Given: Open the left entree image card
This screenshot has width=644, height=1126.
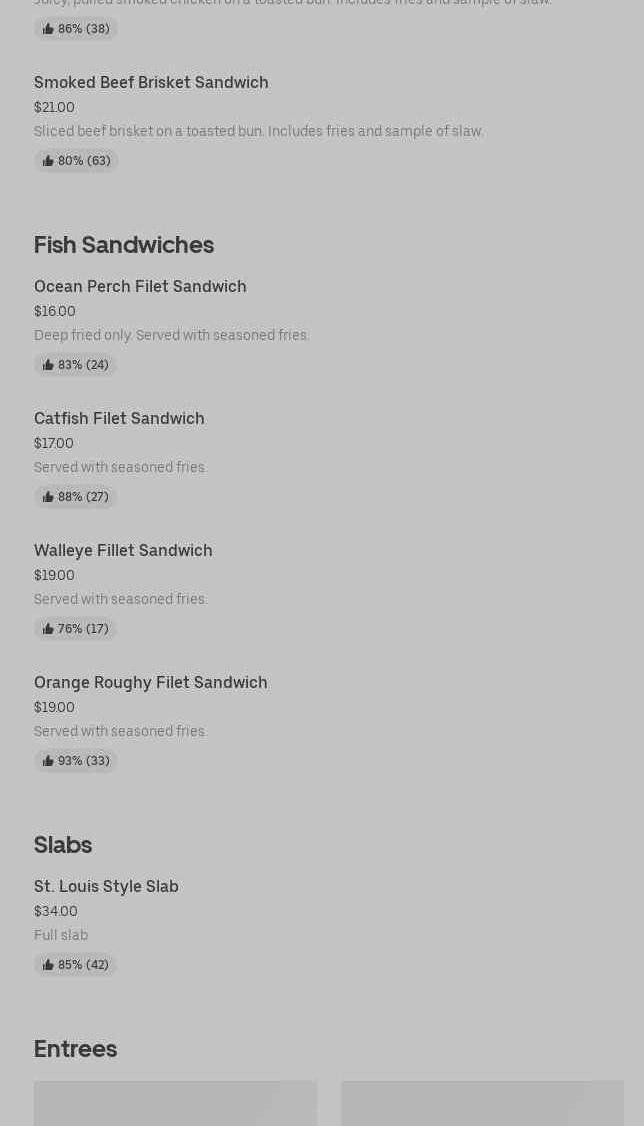Looking at the screenshot, I should 175,1103.
